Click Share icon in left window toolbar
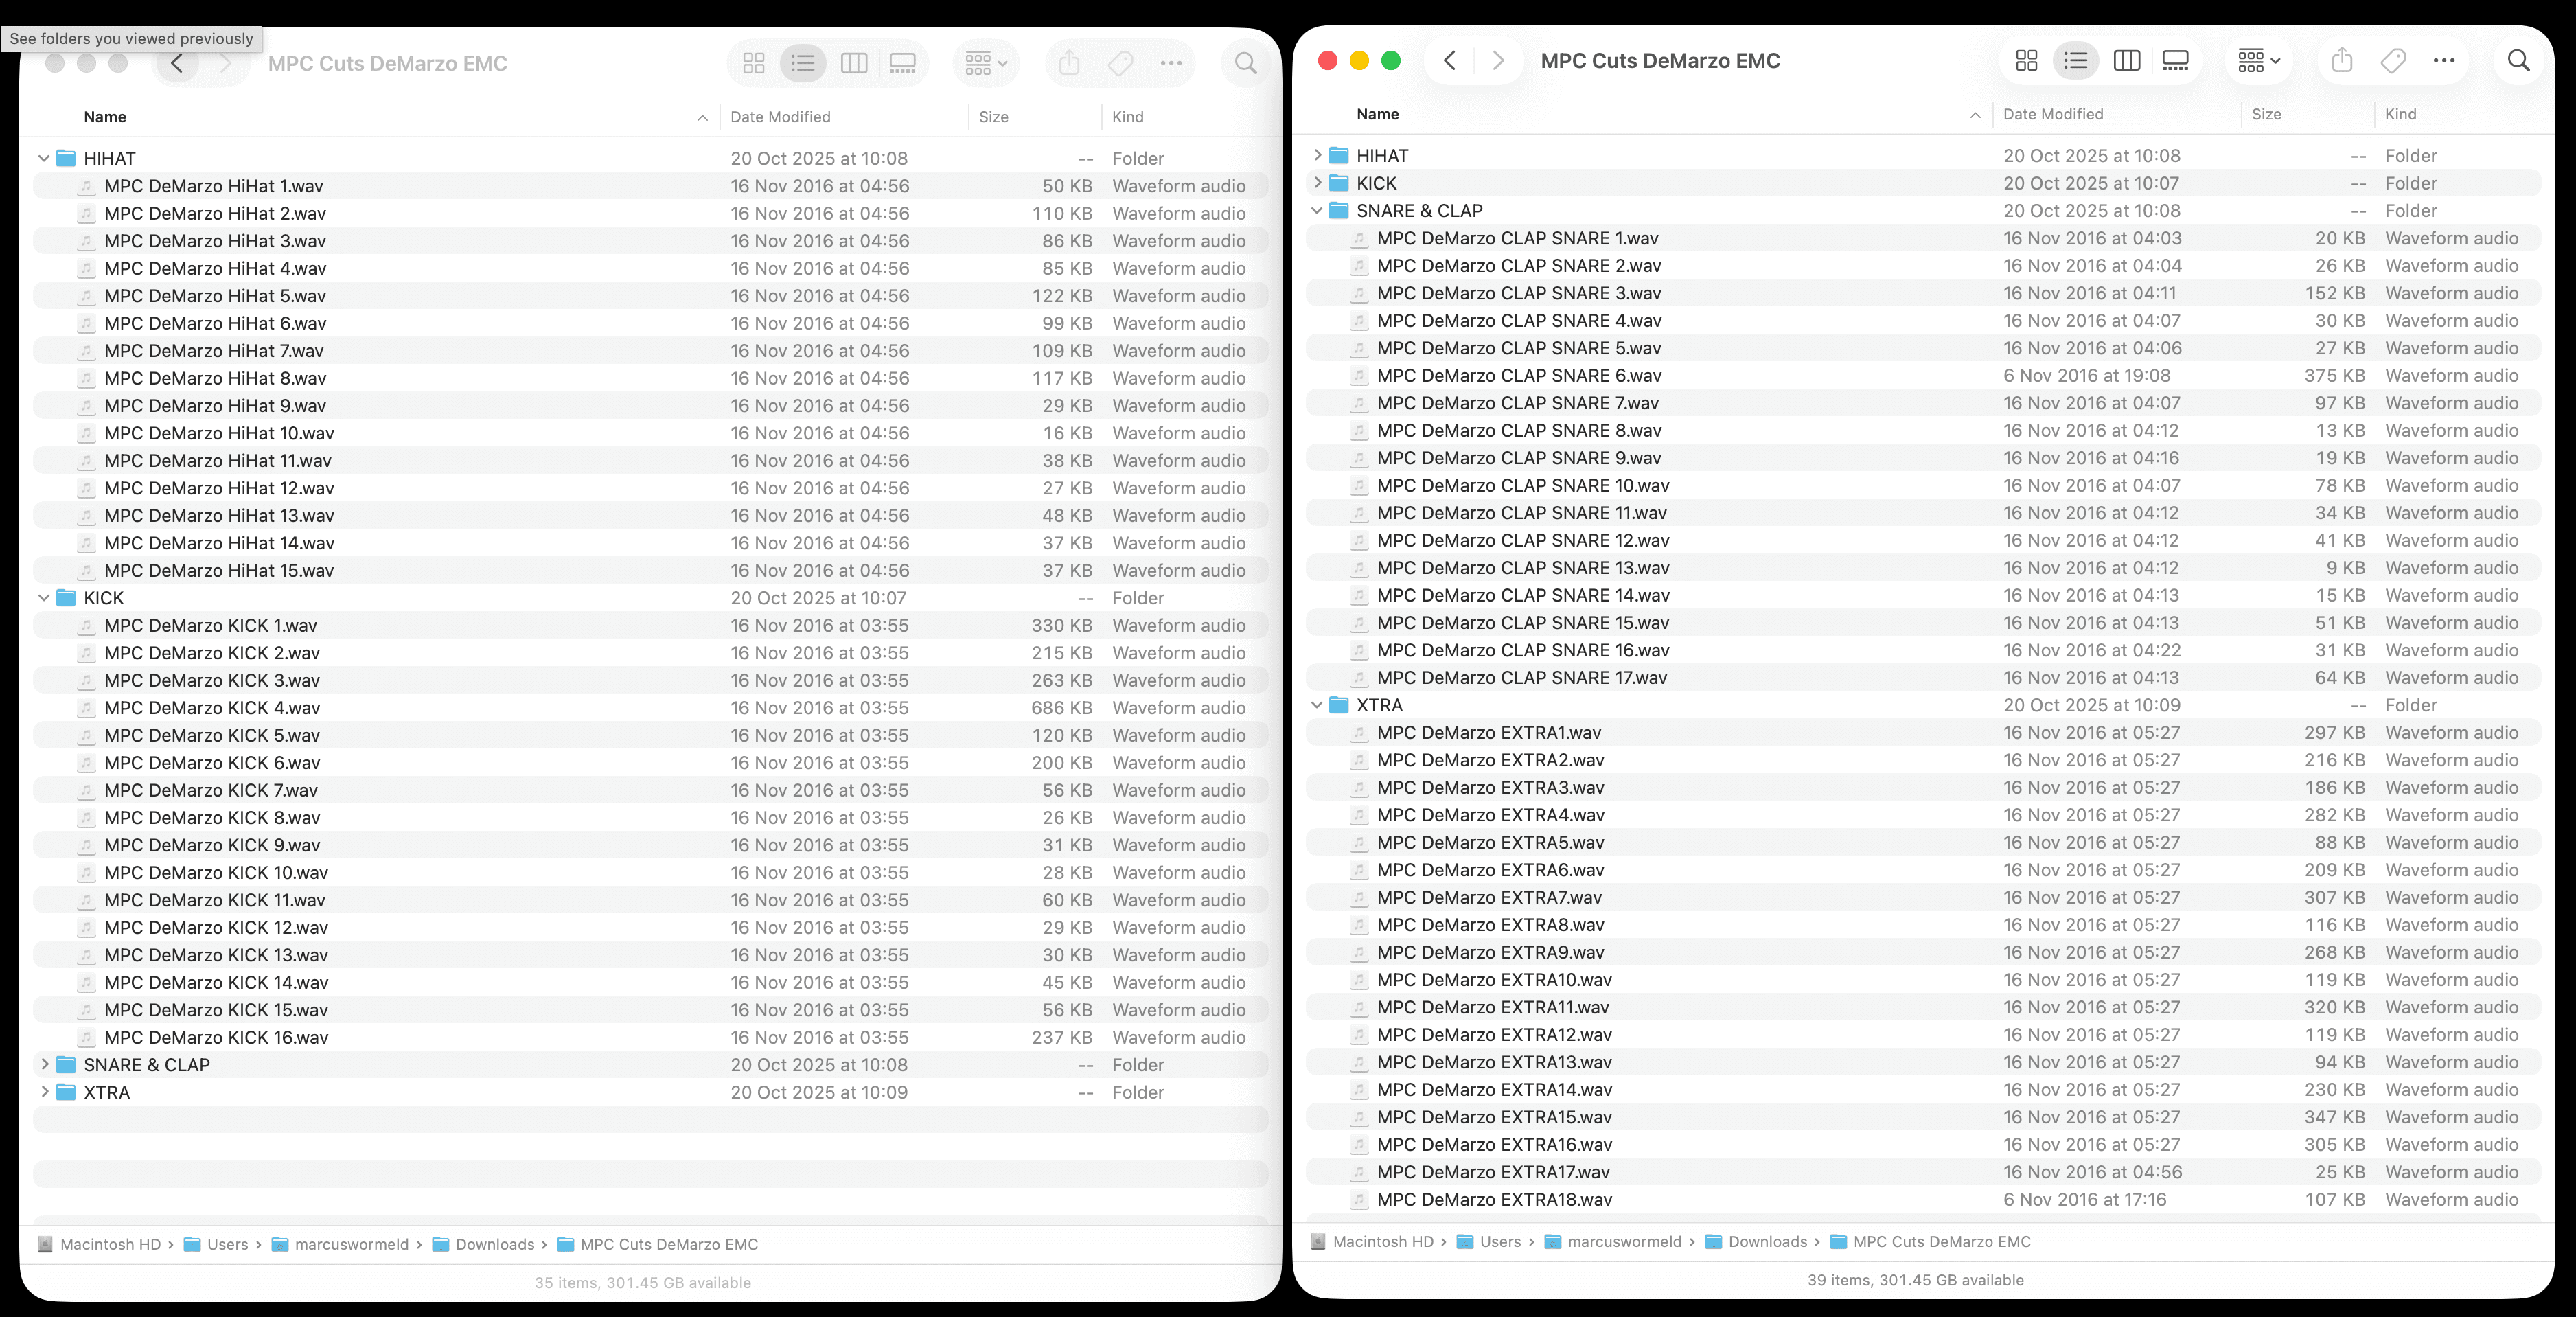The width and height of the screenshot is (2576, 1317). [x=1069, y=64]
